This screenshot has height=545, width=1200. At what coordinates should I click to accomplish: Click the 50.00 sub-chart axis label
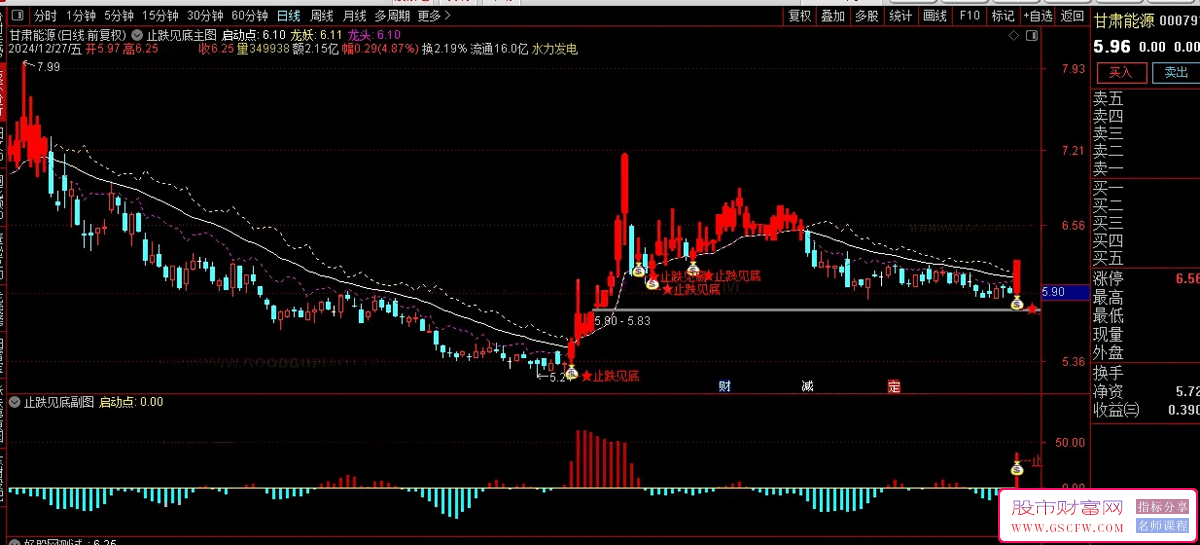coord(1070,441)
